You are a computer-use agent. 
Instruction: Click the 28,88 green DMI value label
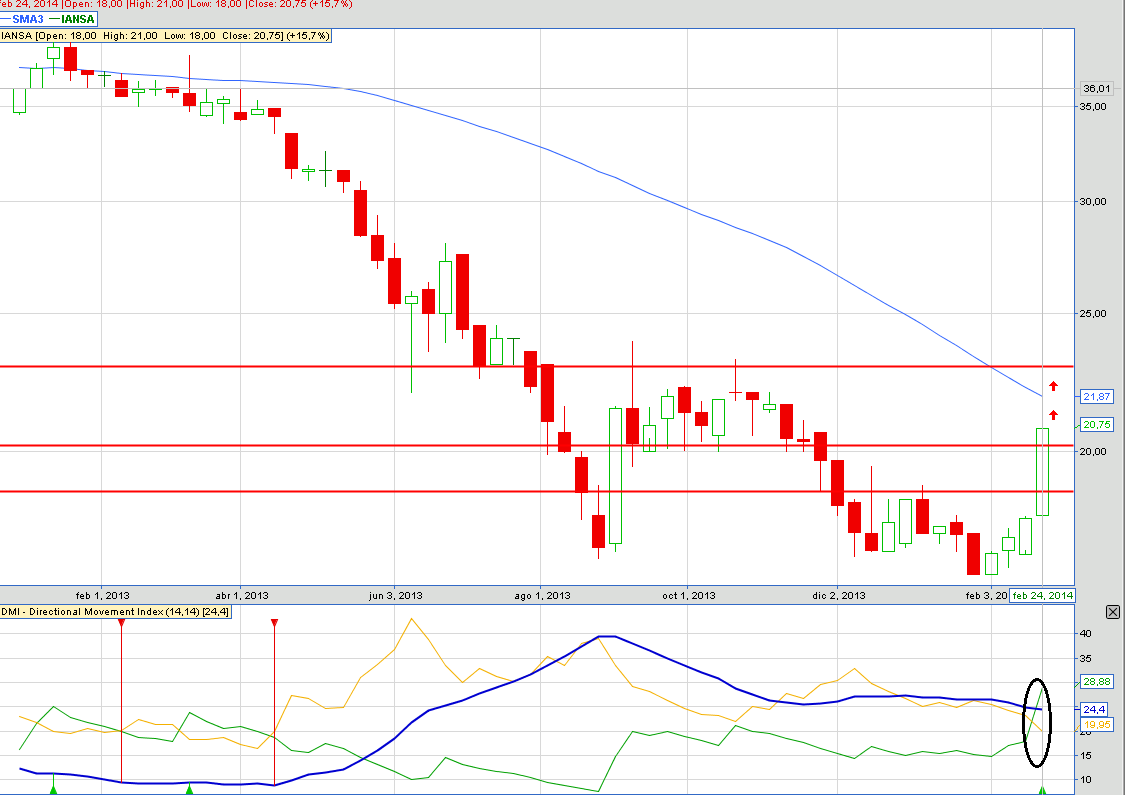pyautogui.click(x=1097, y=682)
